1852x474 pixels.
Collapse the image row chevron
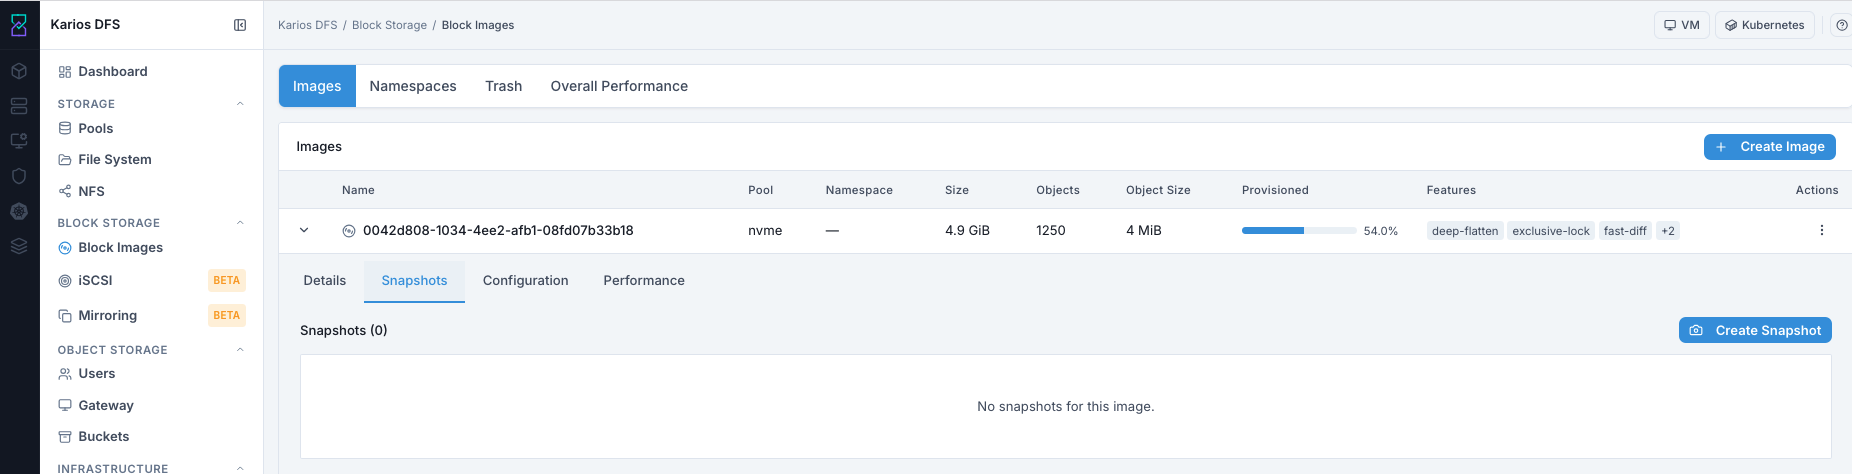(x=304, y=230)
